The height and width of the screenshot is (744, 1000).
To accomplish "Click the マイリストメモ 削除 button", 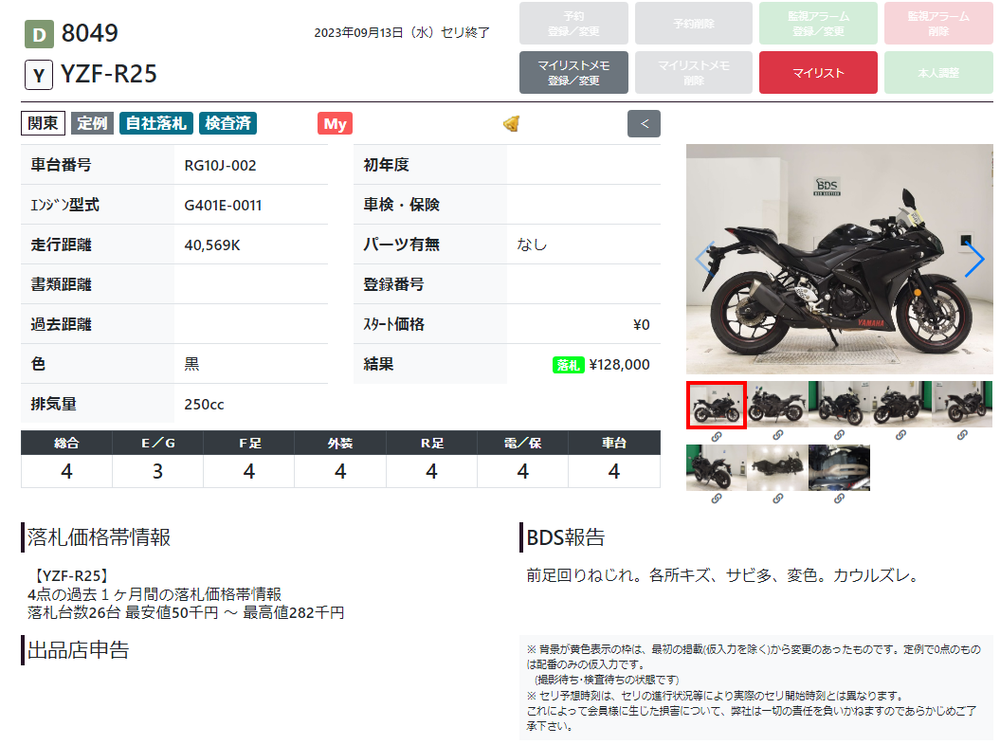I will point(693,73).
